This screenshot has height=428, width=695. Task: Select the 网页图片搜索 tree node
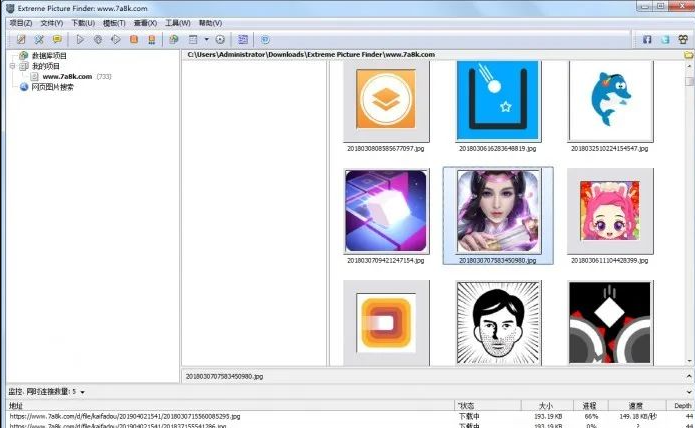click(52, 87)
